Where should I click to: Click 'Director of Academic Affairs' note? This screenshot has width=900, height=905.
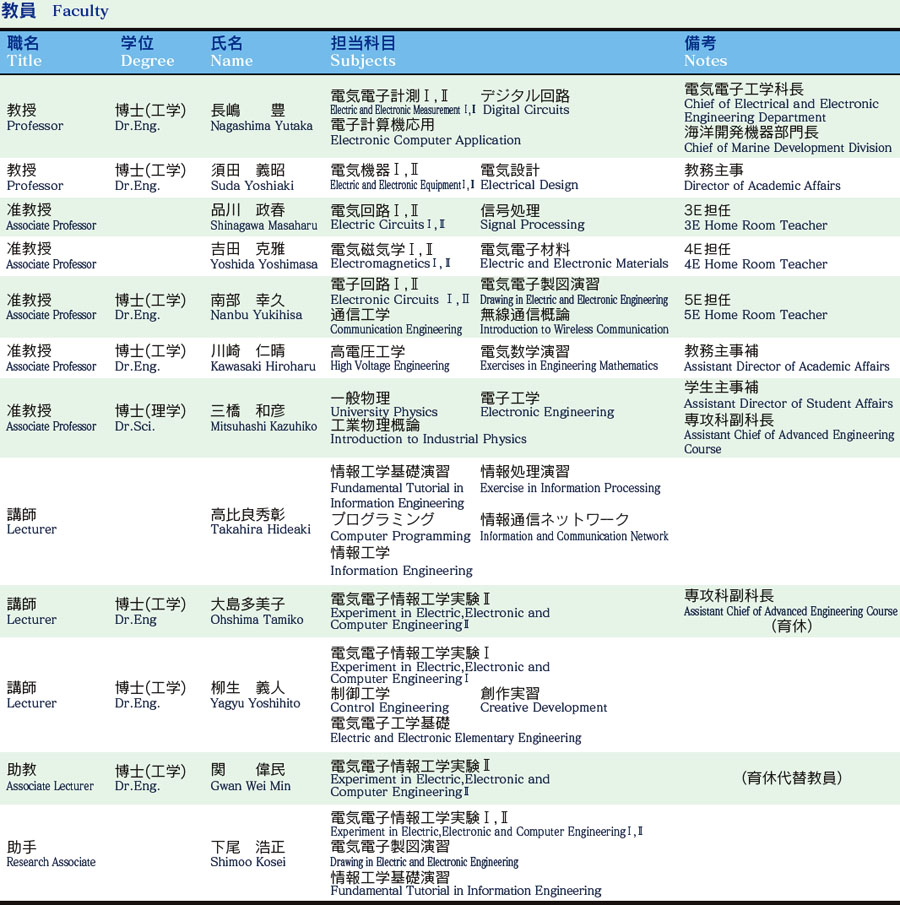[762, 186]
